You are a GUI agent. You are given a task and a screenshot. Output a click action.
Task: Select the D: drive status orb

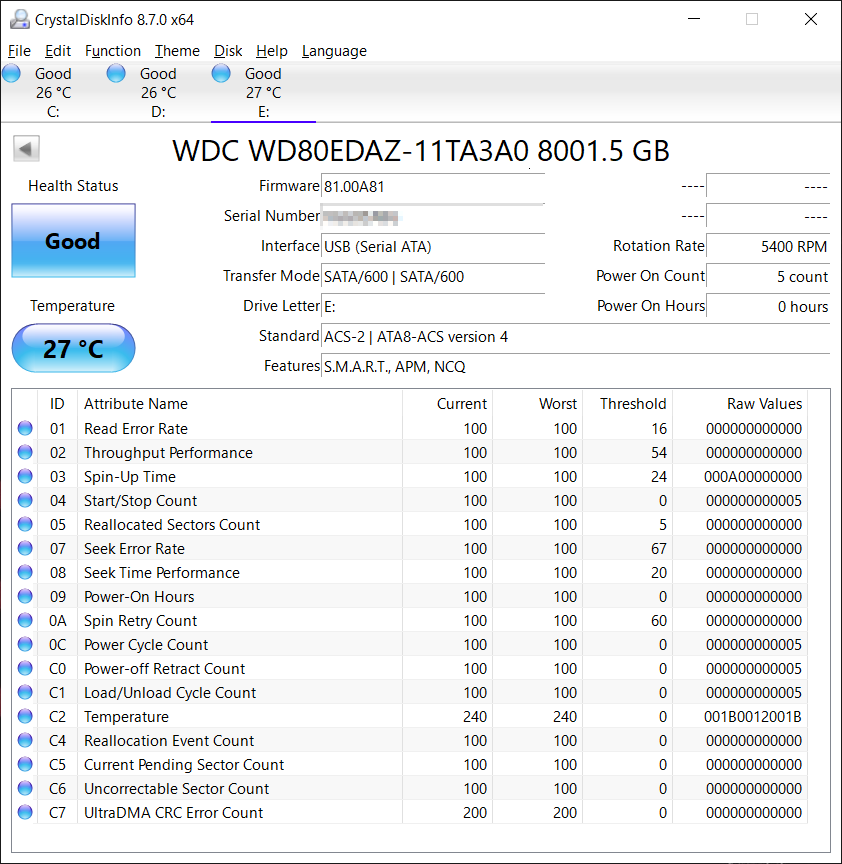pyautogui.click(x=116, y=73)
